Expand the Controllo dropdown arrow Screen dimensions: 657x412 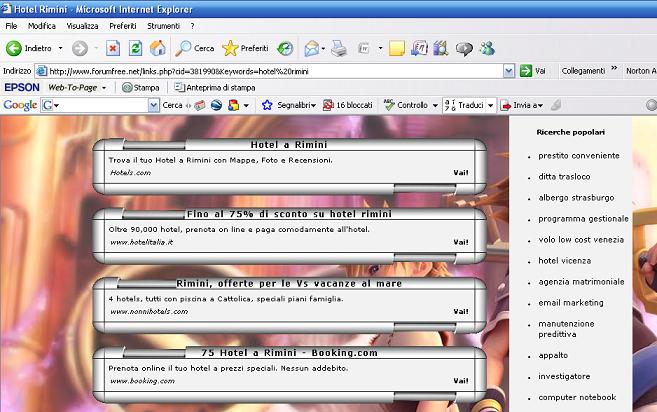pos(435,105)
